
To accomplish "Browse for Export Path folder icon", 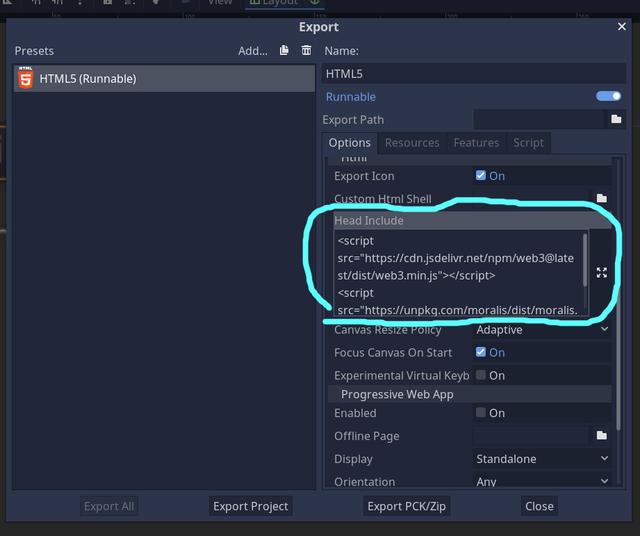I will click(x=616, y=119).
